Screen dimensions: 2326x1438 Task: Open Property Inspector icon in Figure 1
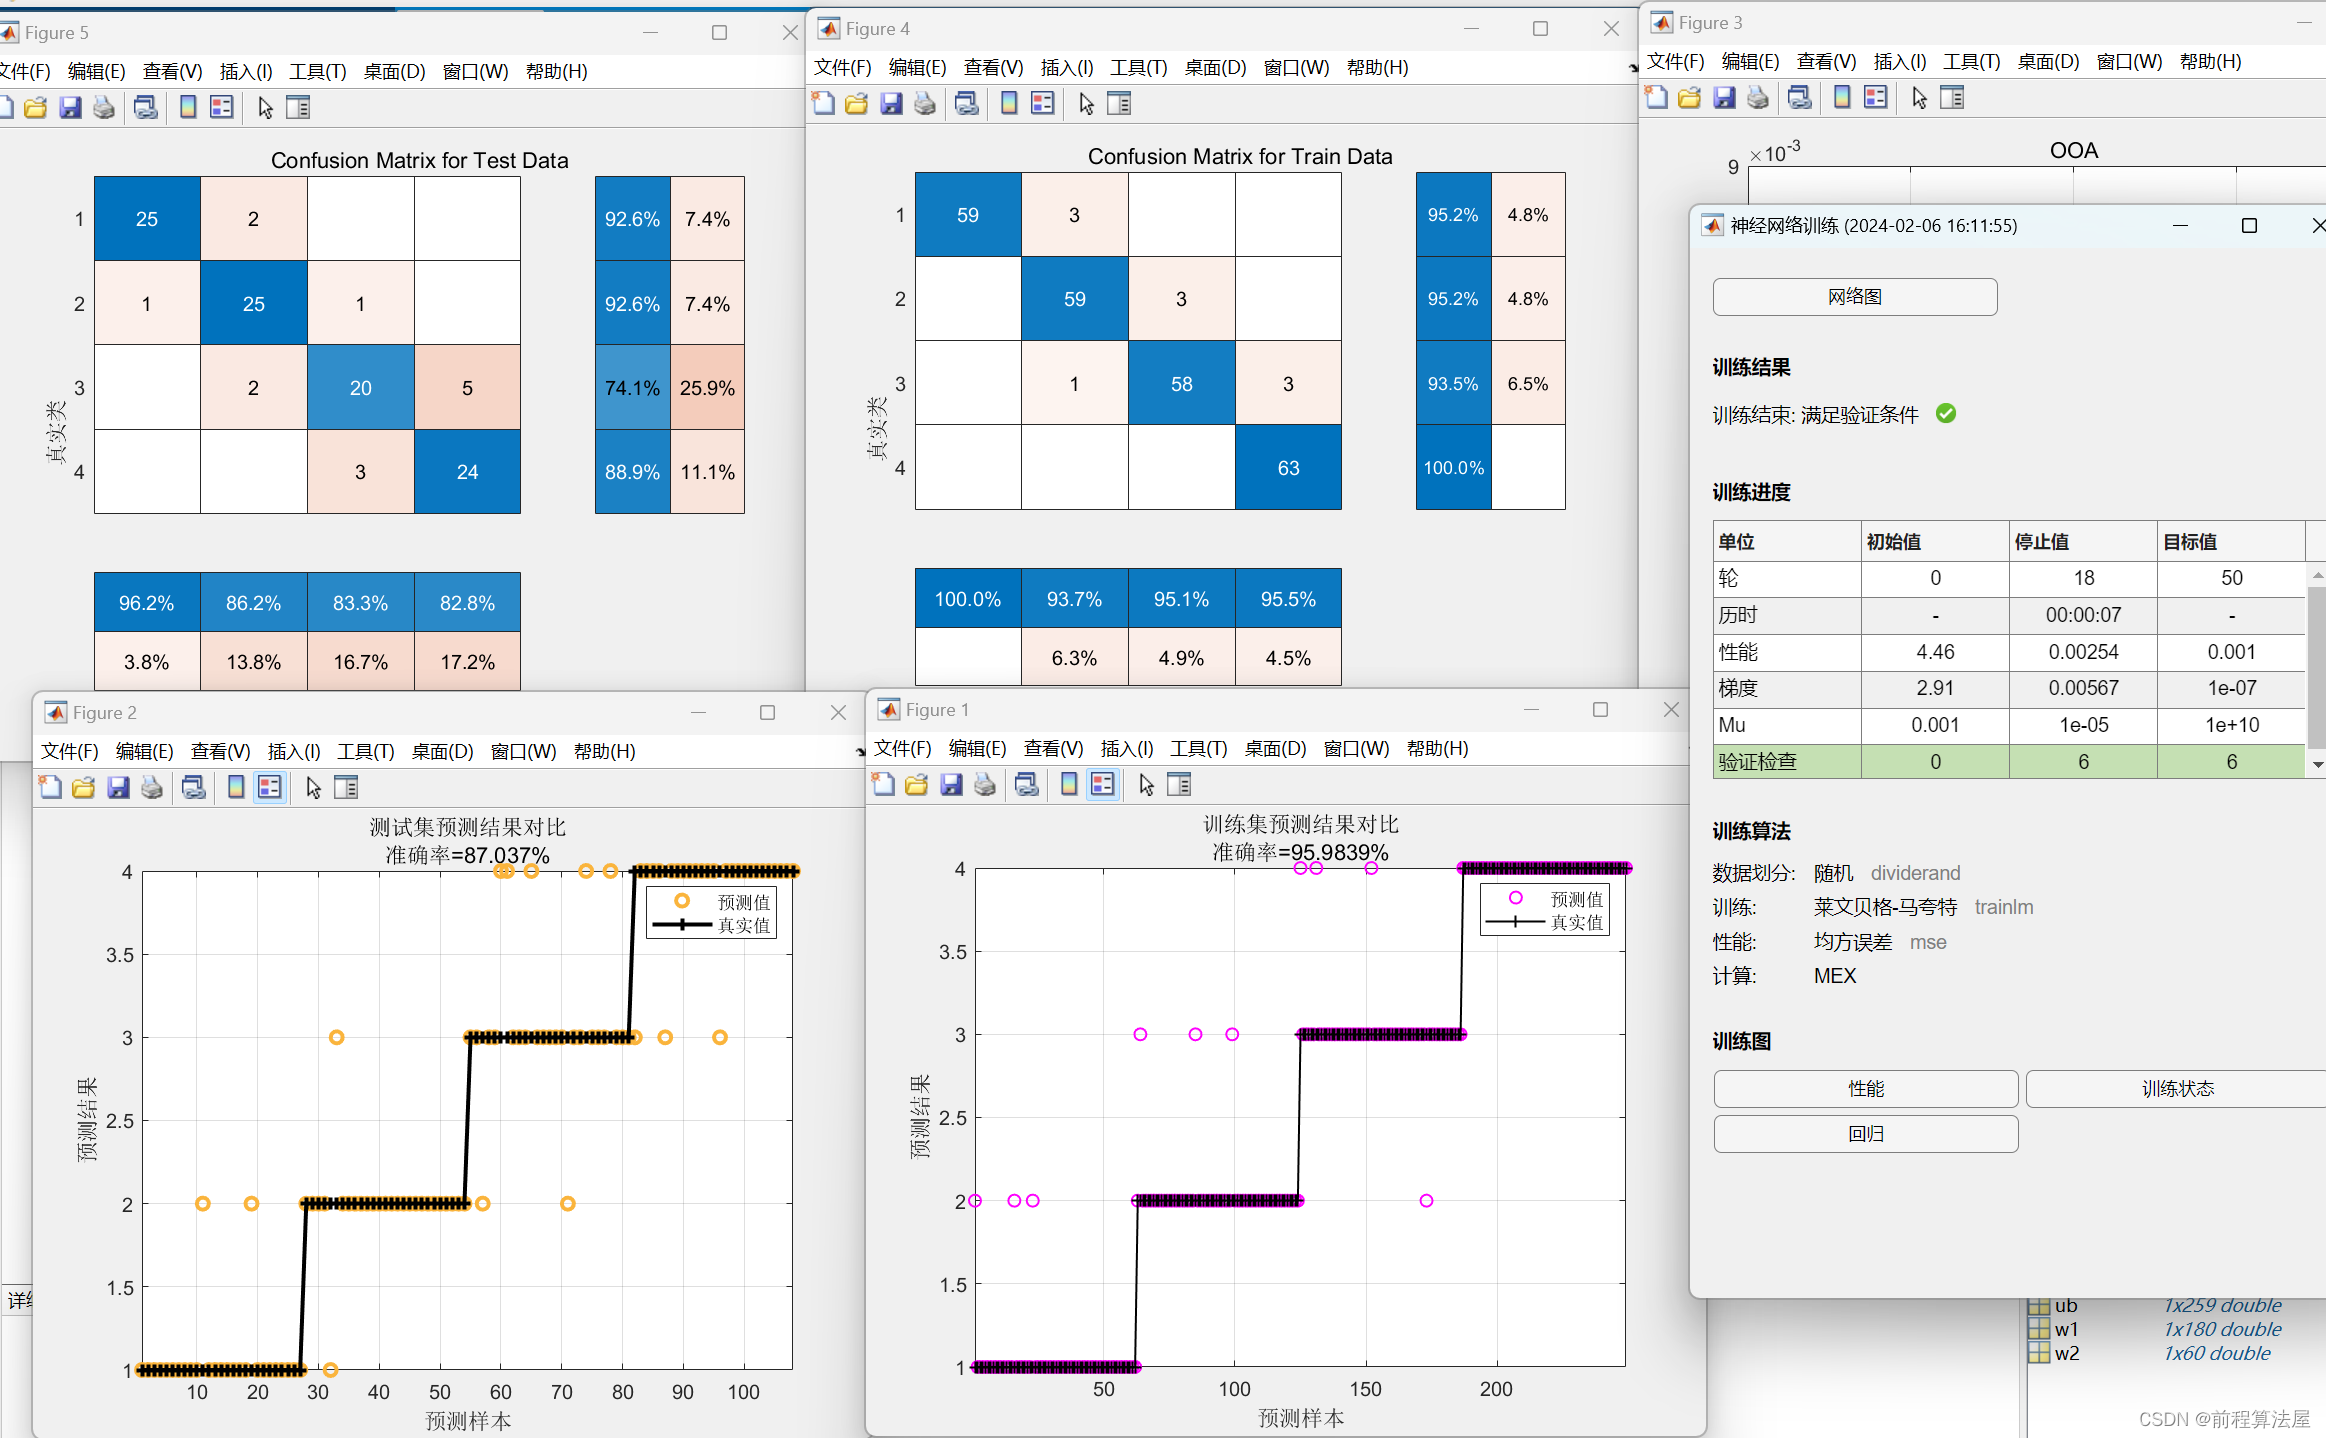coord(1179,785)
